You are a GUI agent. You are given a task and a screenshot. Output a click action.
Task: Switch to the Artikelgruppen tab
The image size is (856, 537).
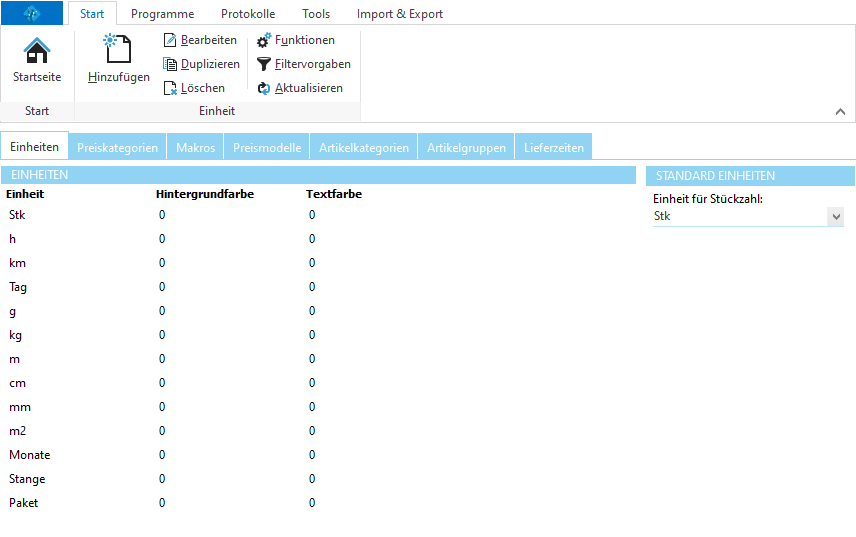click(465, 147)
